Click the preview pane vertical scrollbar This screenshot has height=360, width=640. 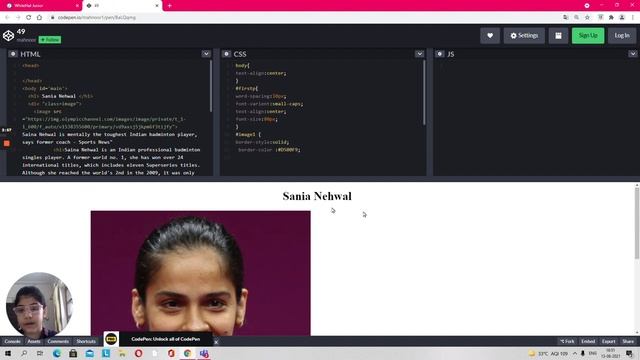637,224
